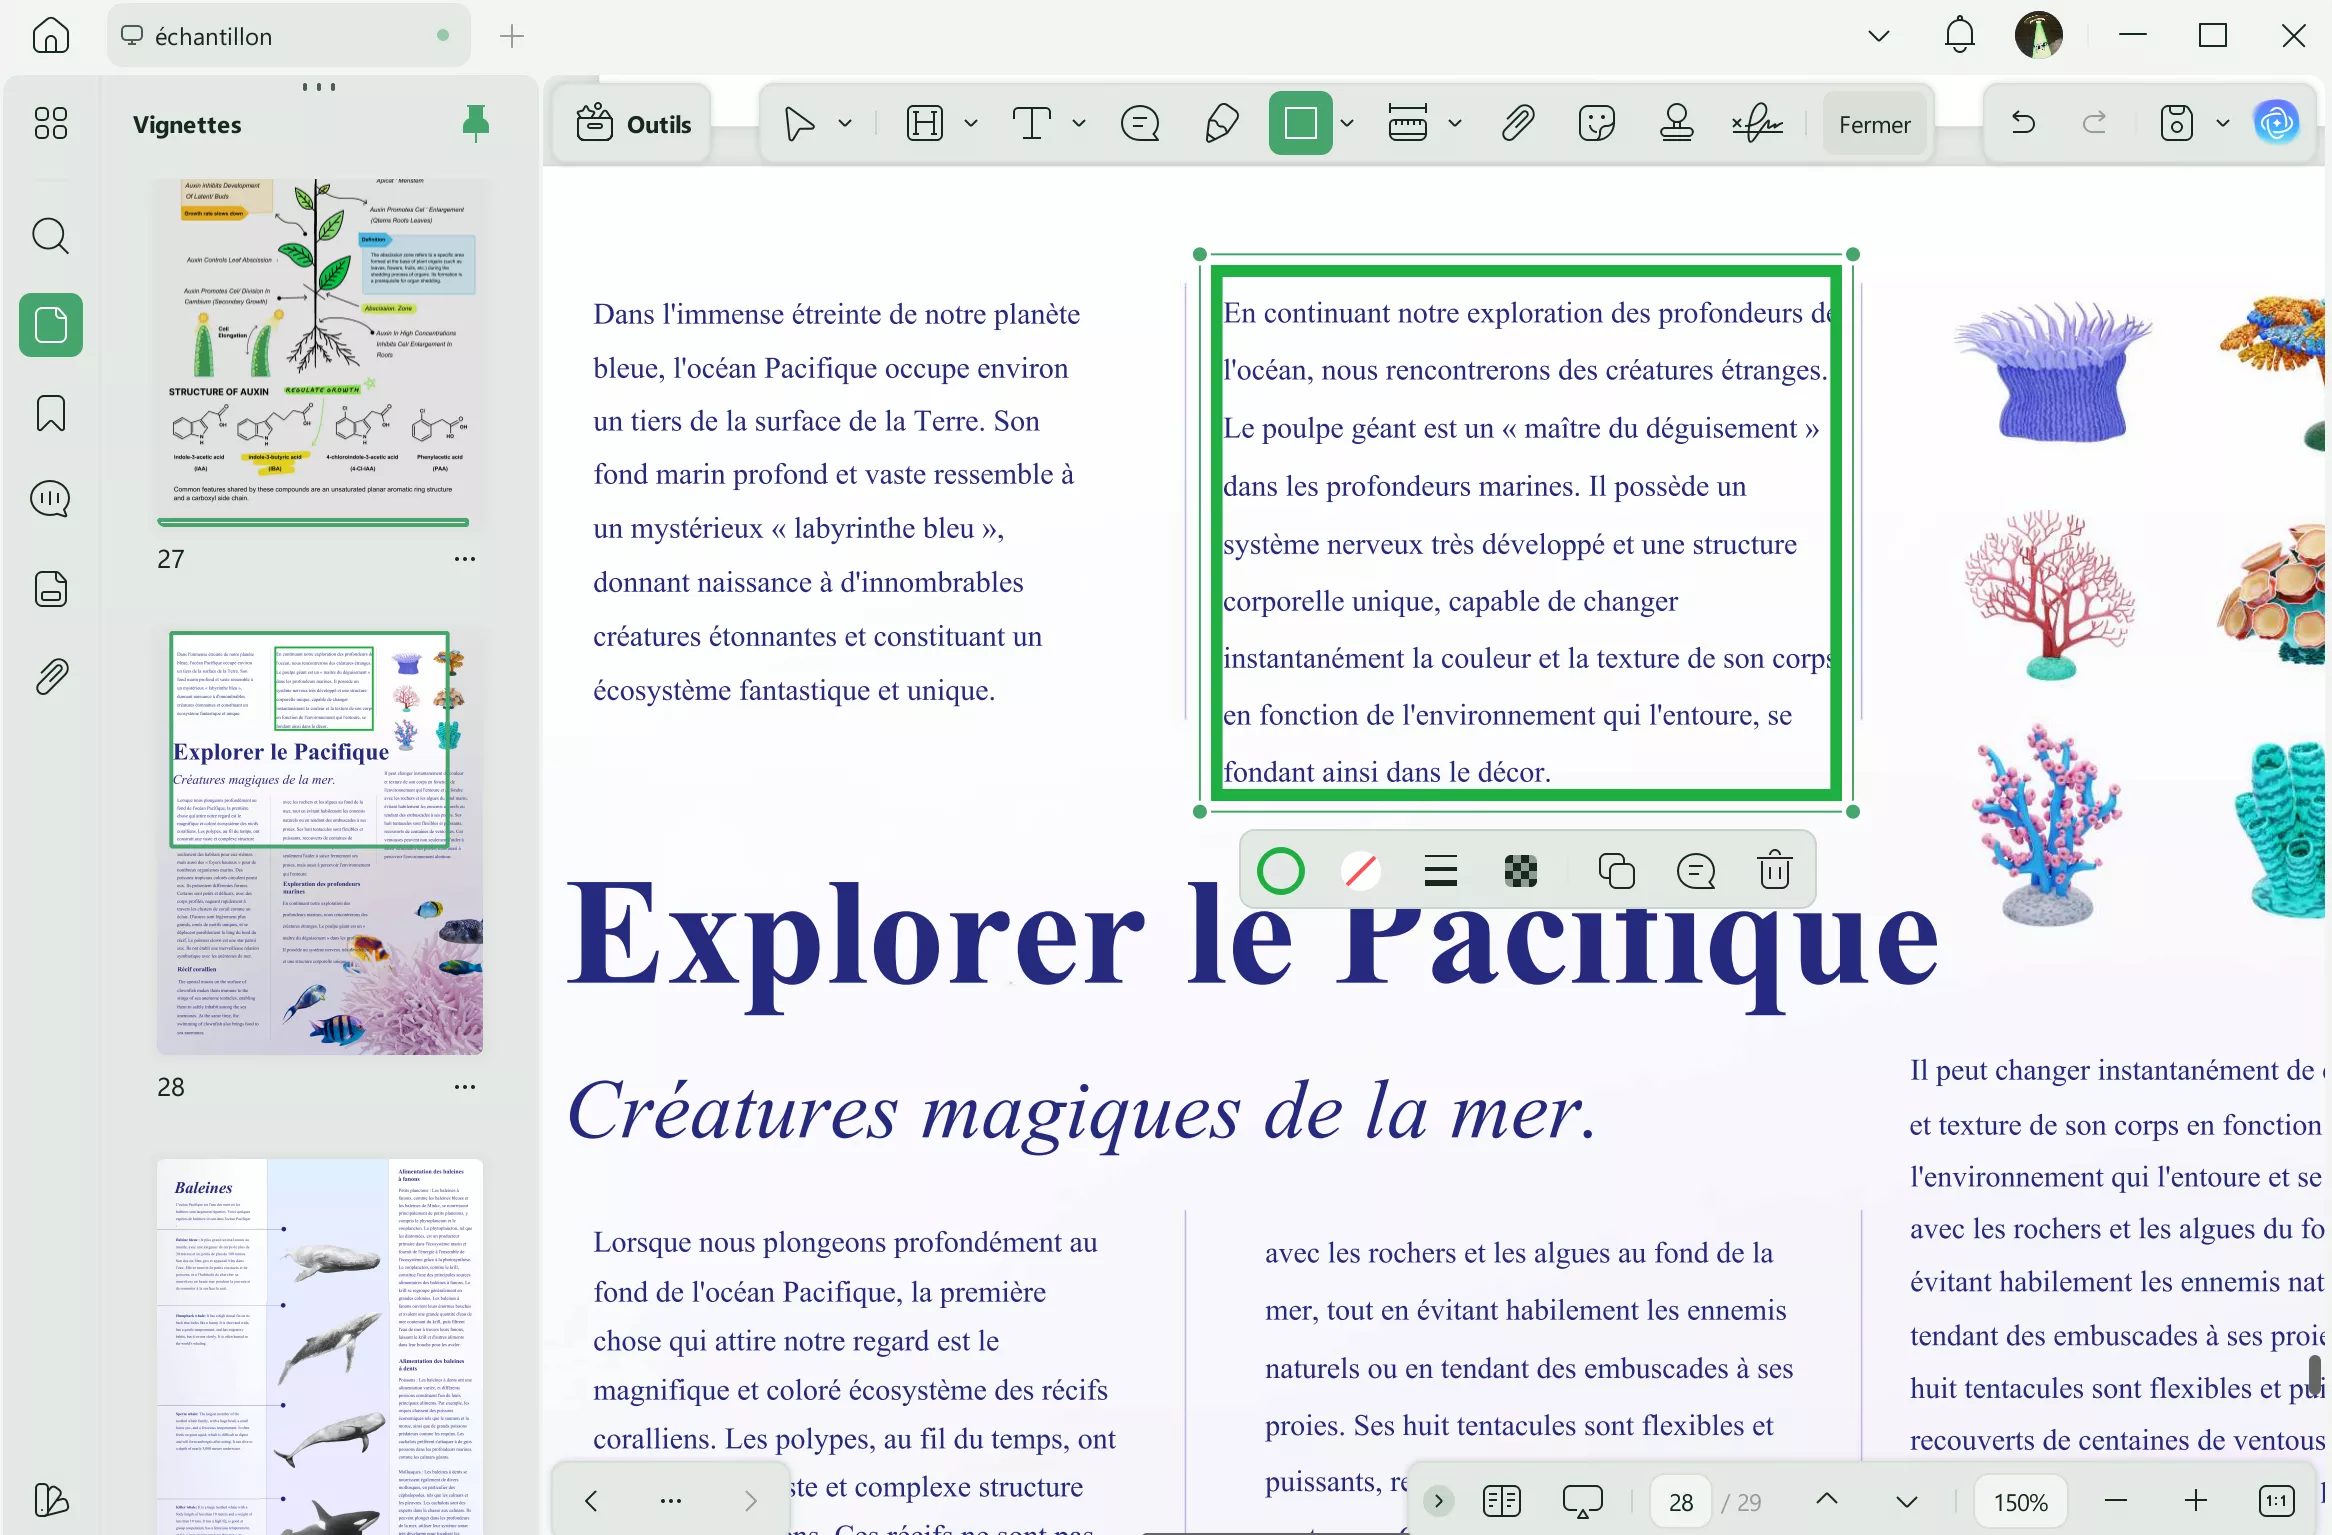Expand the shape tool dropdown arrow
This screenshot has width=2332, height=1535.
pos(1348,122)
